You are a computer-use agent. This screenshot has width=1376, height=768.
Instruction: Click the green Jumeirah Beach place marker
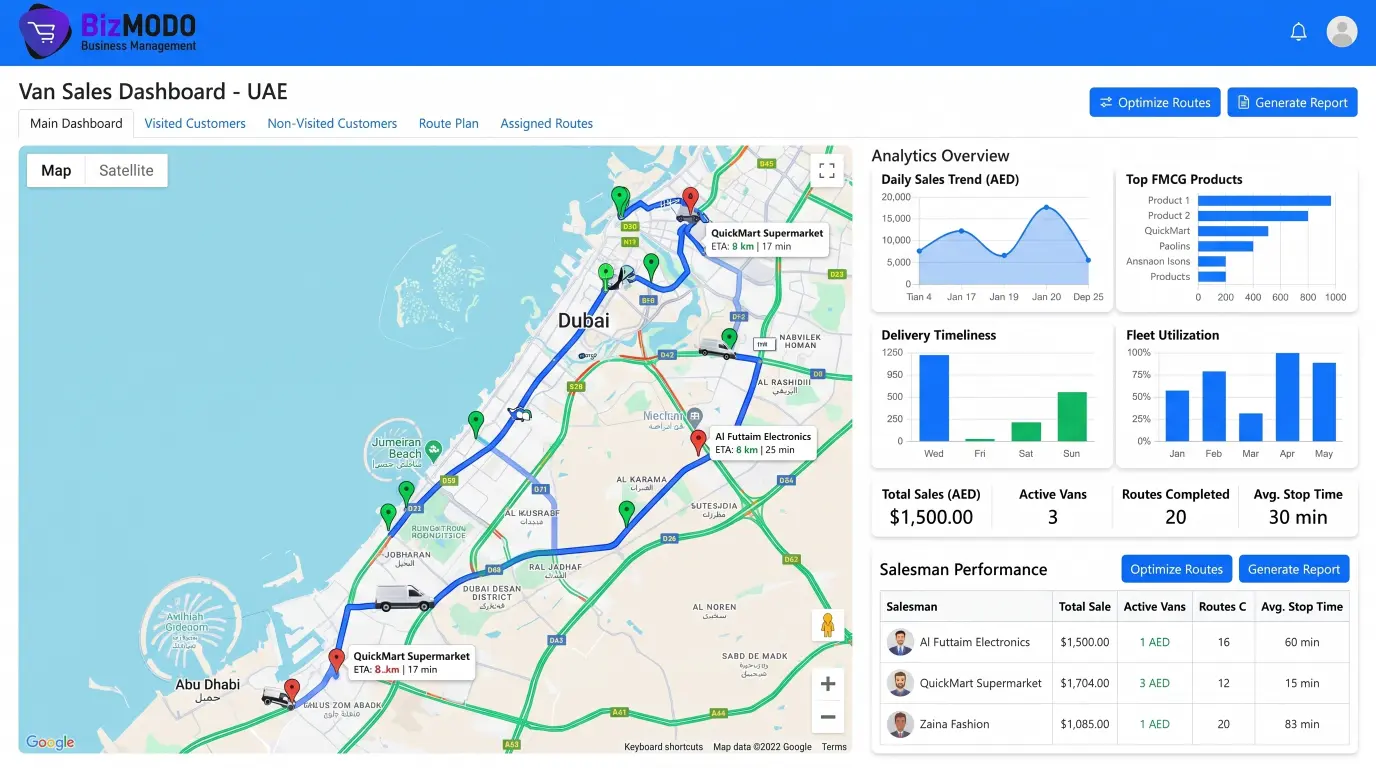tap(433, 450)
